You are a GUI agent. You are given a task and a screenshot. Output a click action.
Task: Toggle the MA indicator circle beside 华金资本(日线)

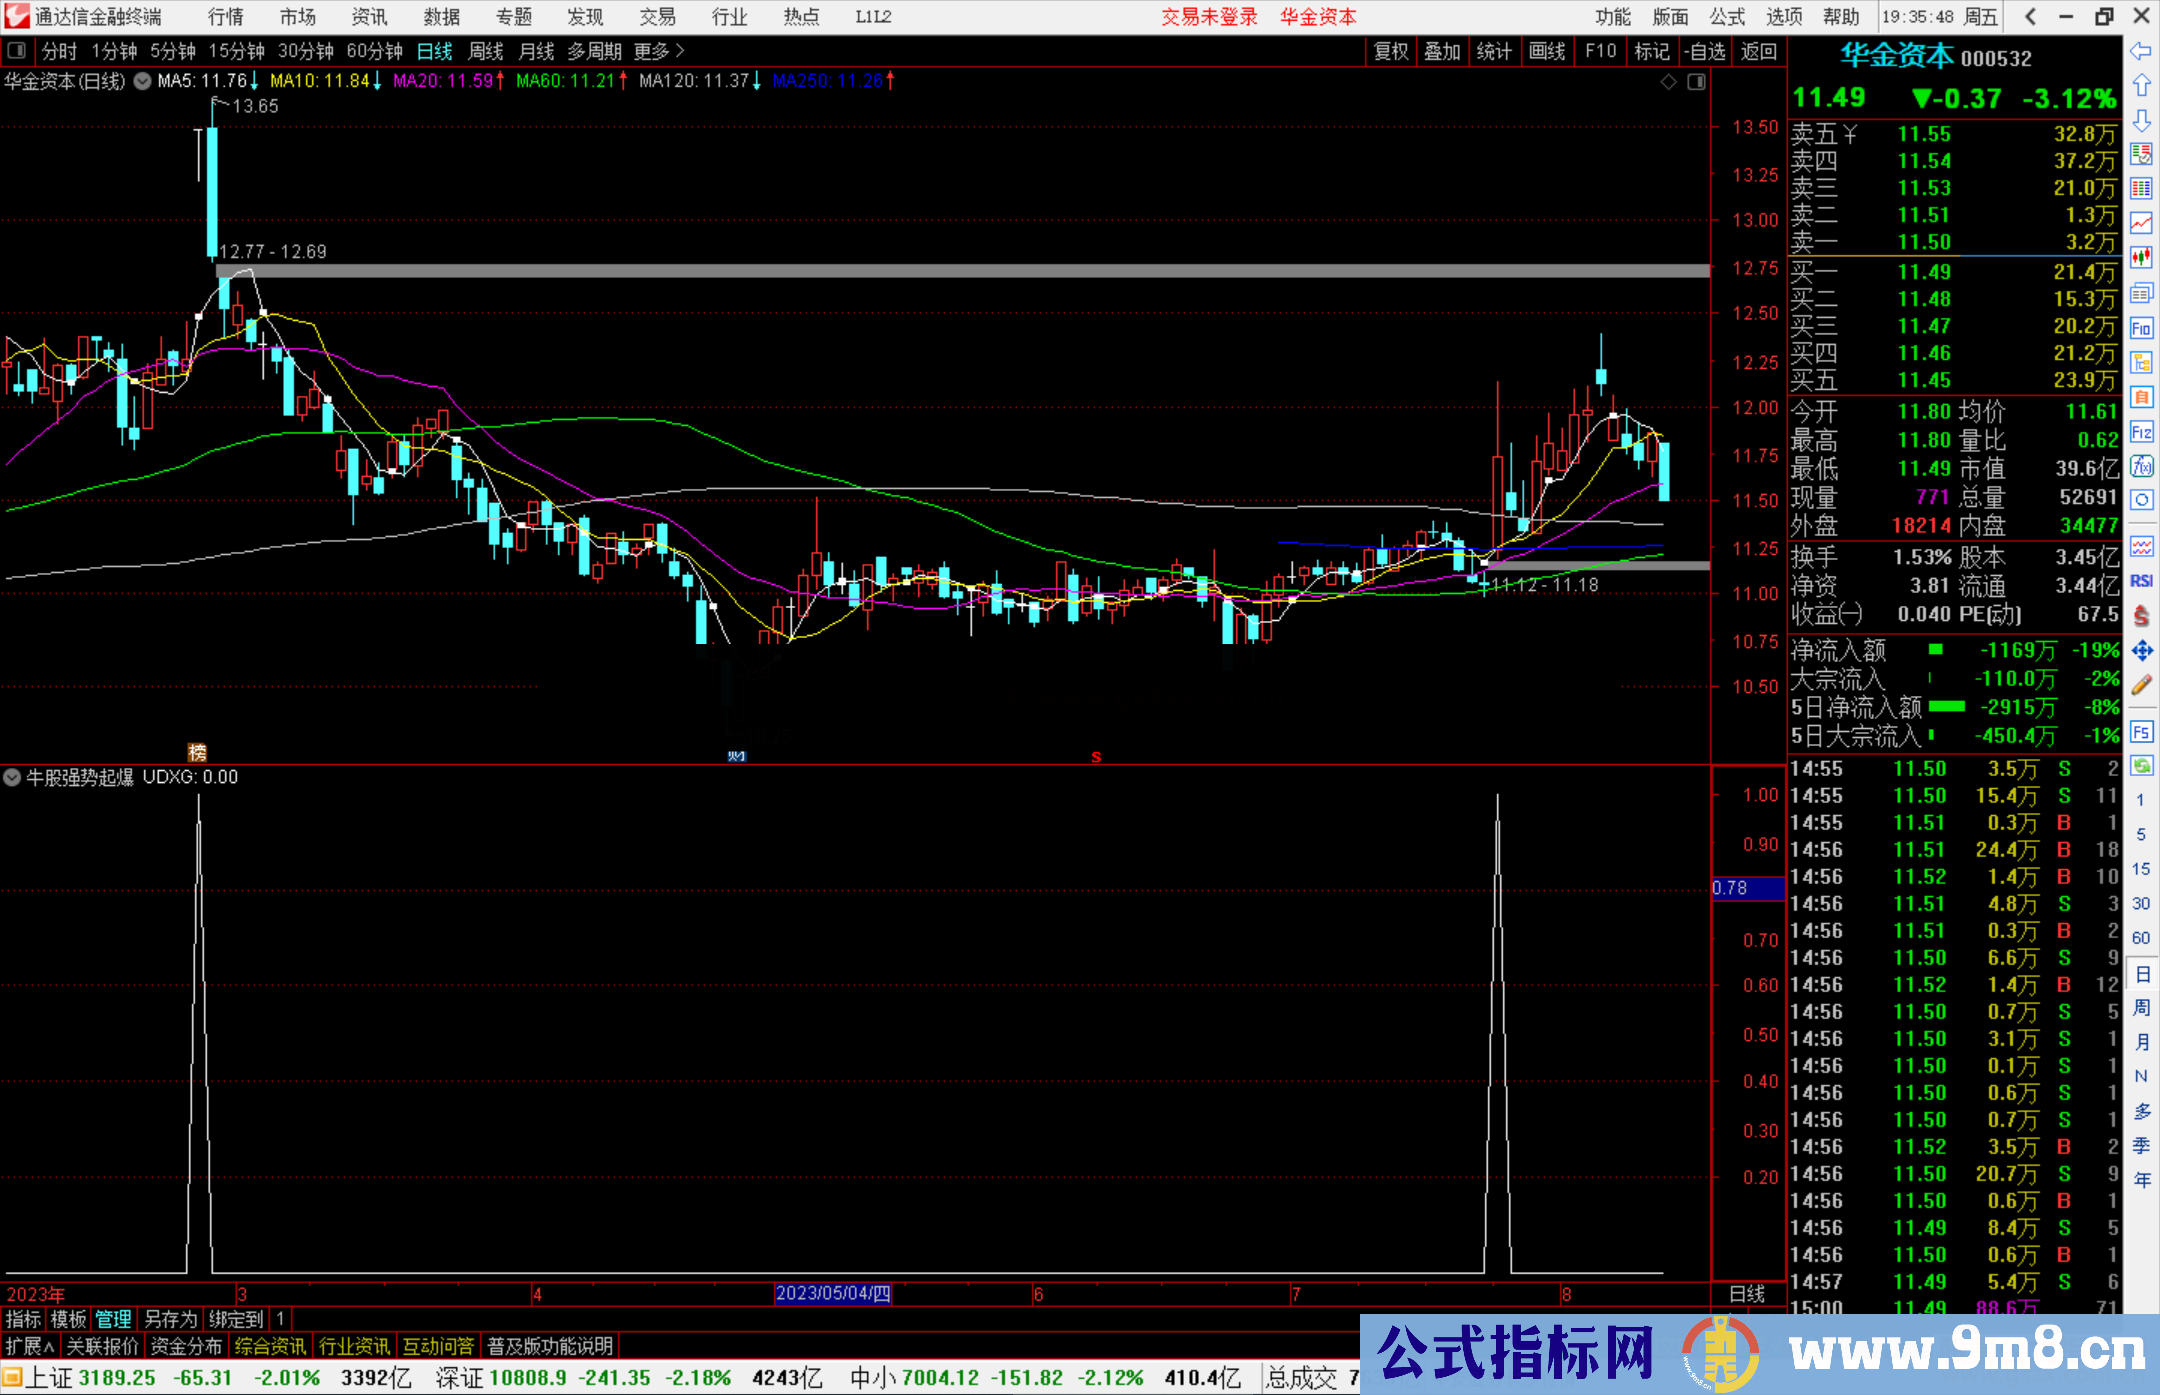point(143,81)
